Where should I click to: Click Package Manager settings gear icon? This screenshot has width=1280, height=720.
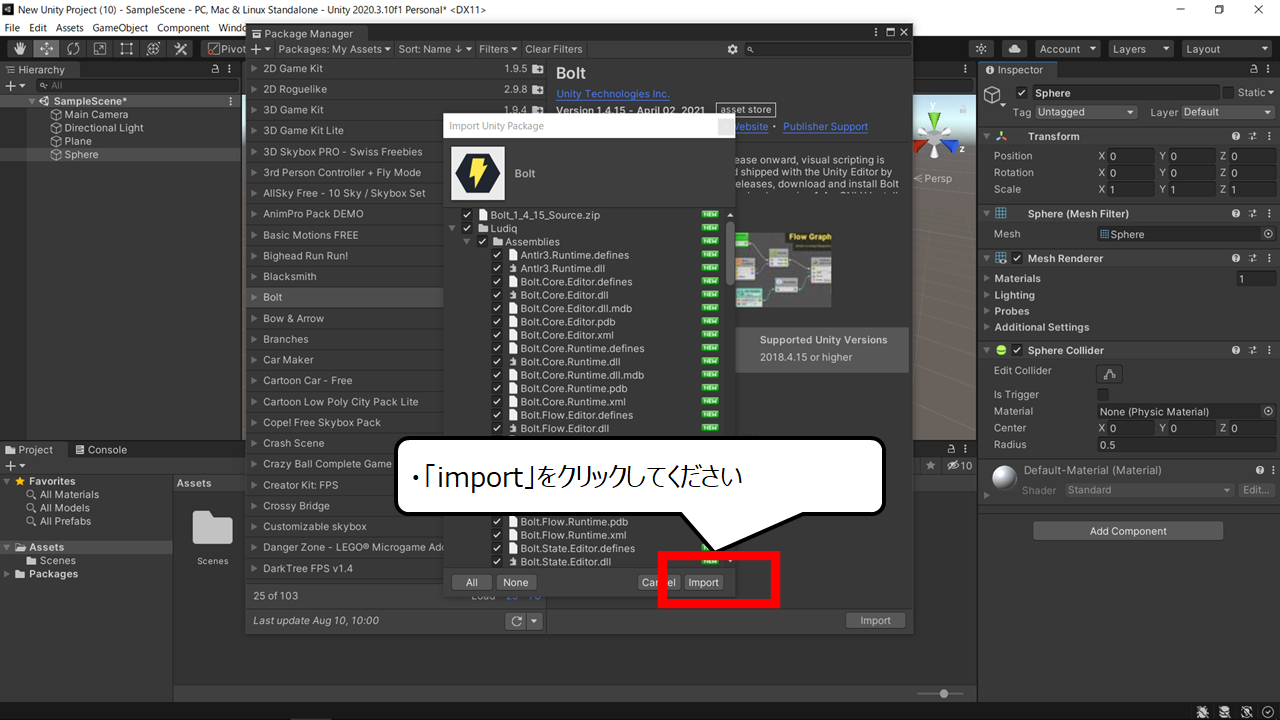pos(733,49)
